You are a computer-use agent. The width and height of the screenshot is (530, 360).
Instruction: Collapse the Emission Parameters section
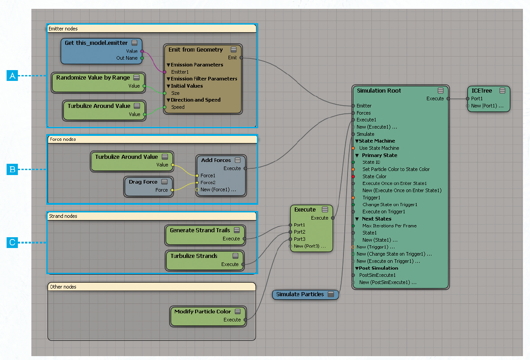pyautogui.click(x=168, y=65)
